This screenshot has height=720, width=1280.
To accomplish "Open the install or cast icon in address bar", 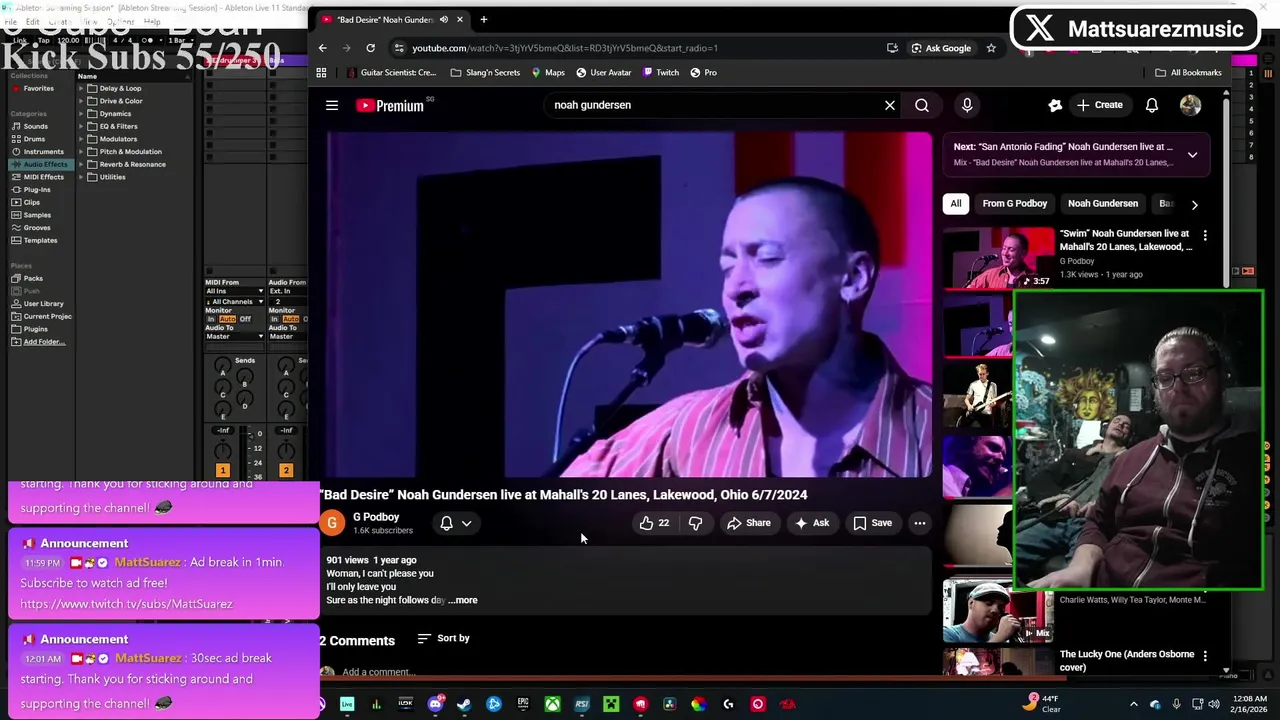I will (x=892, y=48).
